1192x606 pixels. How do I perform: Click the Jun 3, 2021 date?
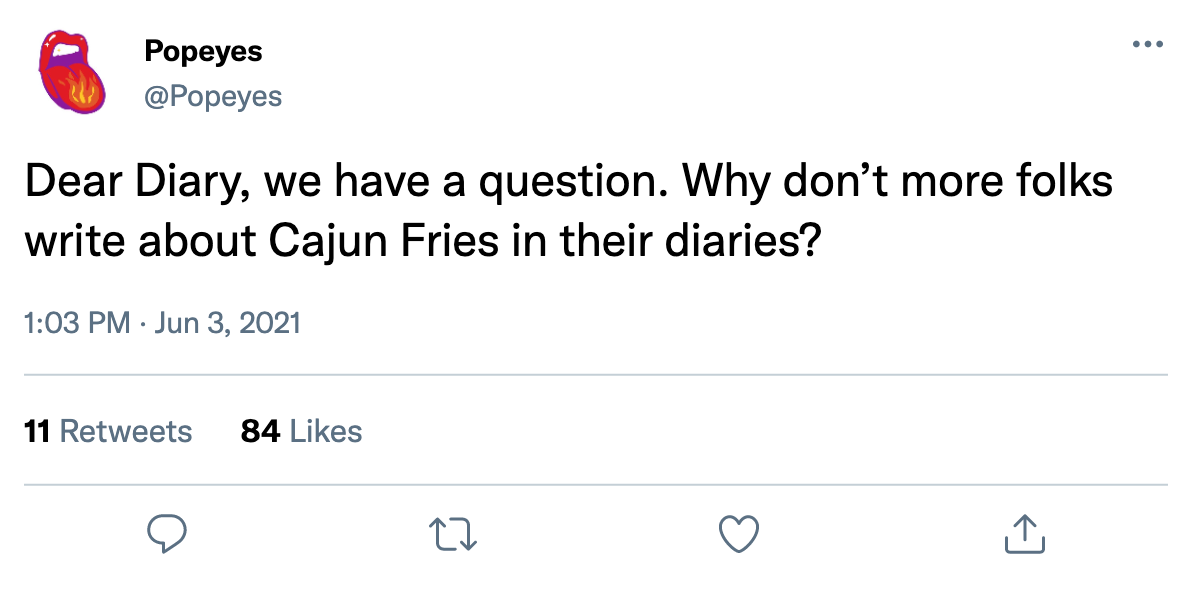[x=226, y=324]
